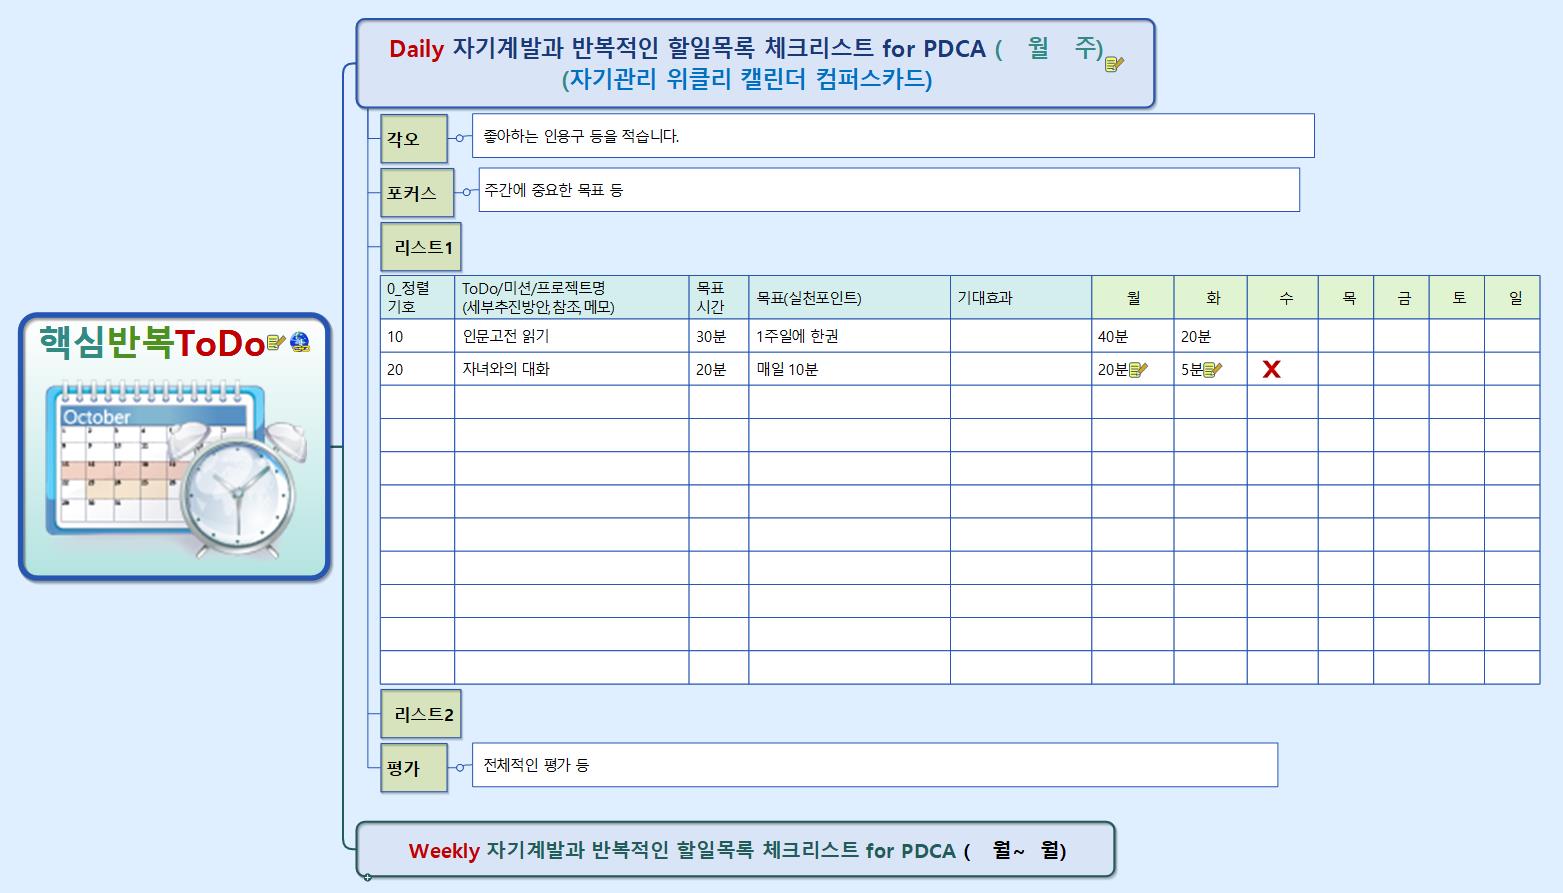Collapse the 포커스 branch via its circle handle

pos(466,192)
